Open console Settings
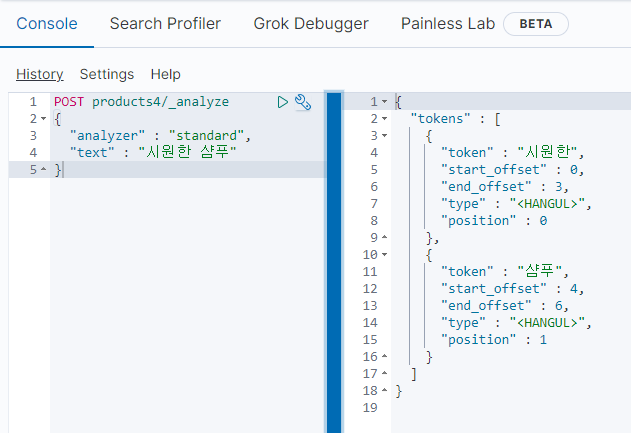 (x=107, y=74)
